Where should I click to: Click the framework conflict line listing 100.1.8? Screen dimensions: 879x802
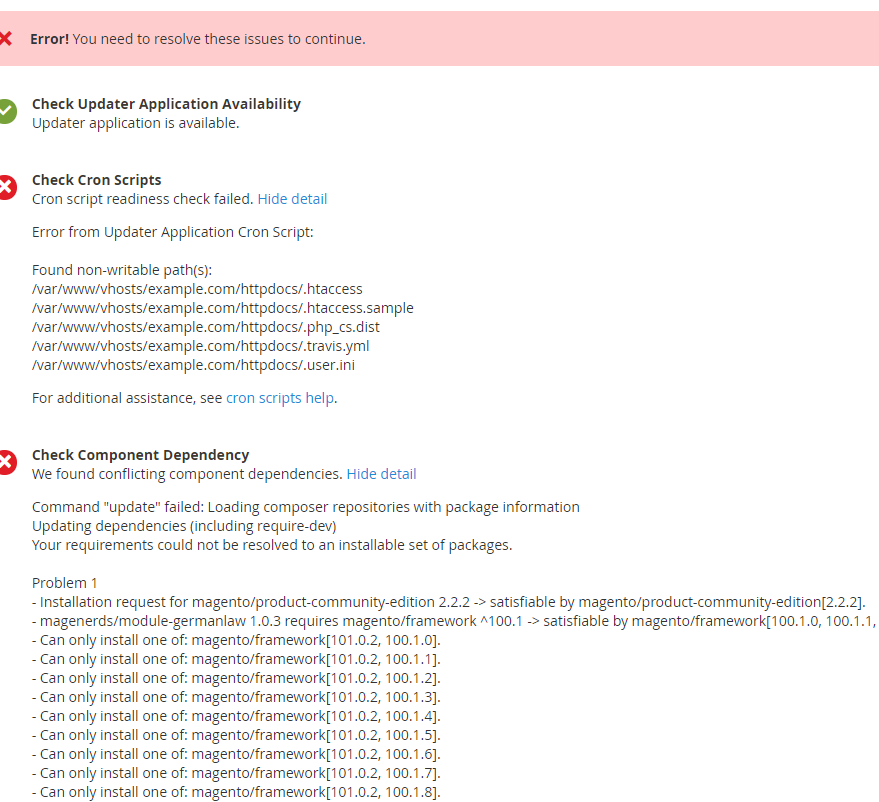236,792
